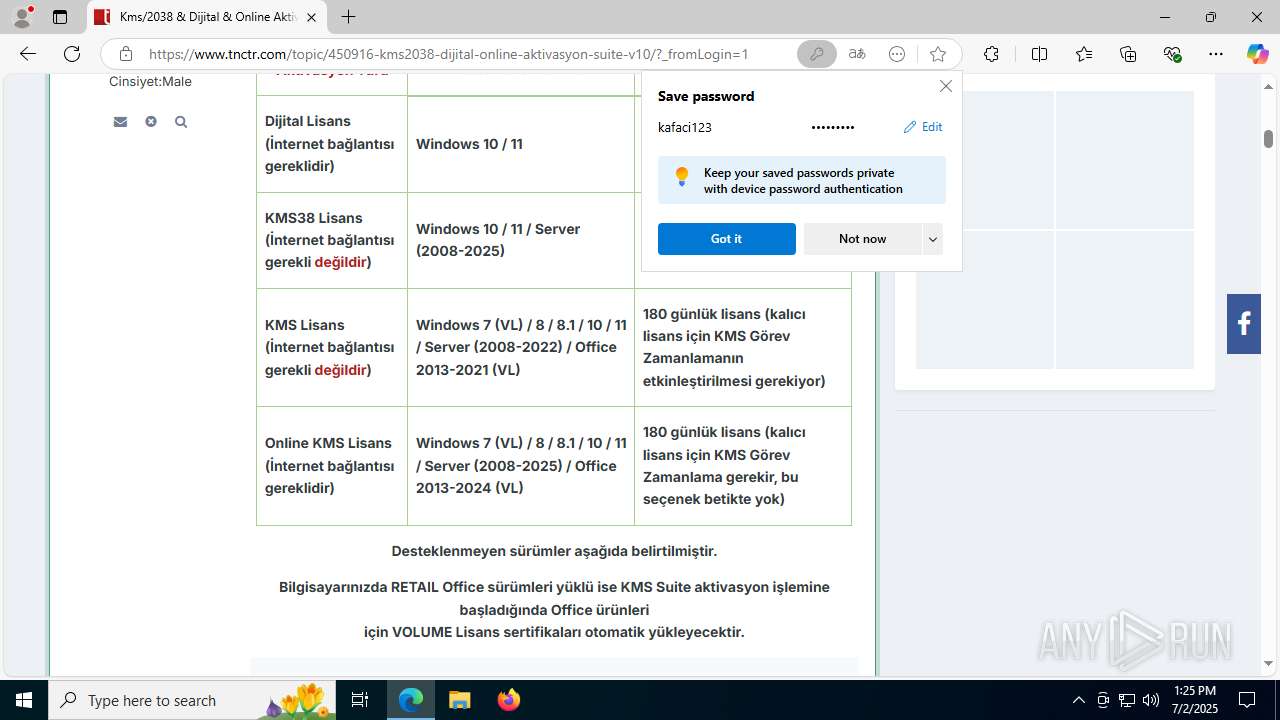The width and height of the screenshot is (1280, 720).
Task: Add page to favorites with the star icon
Action: (x=937, y=54)
